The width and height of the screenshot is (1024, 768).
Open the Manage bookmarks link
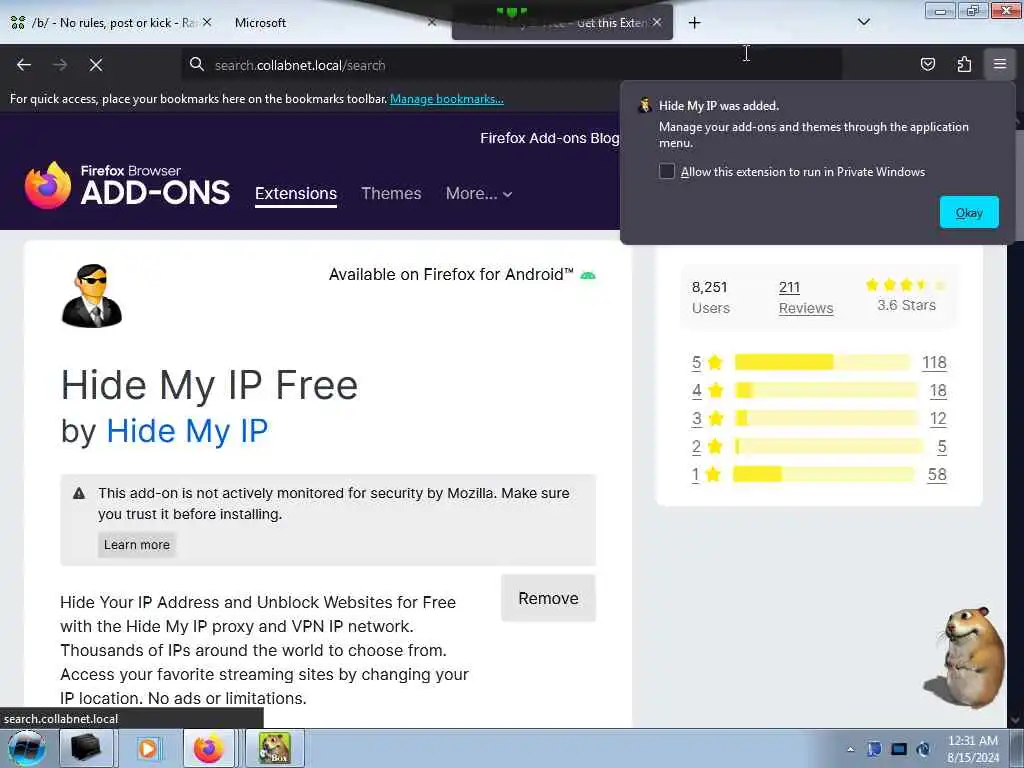coord(447,99)
